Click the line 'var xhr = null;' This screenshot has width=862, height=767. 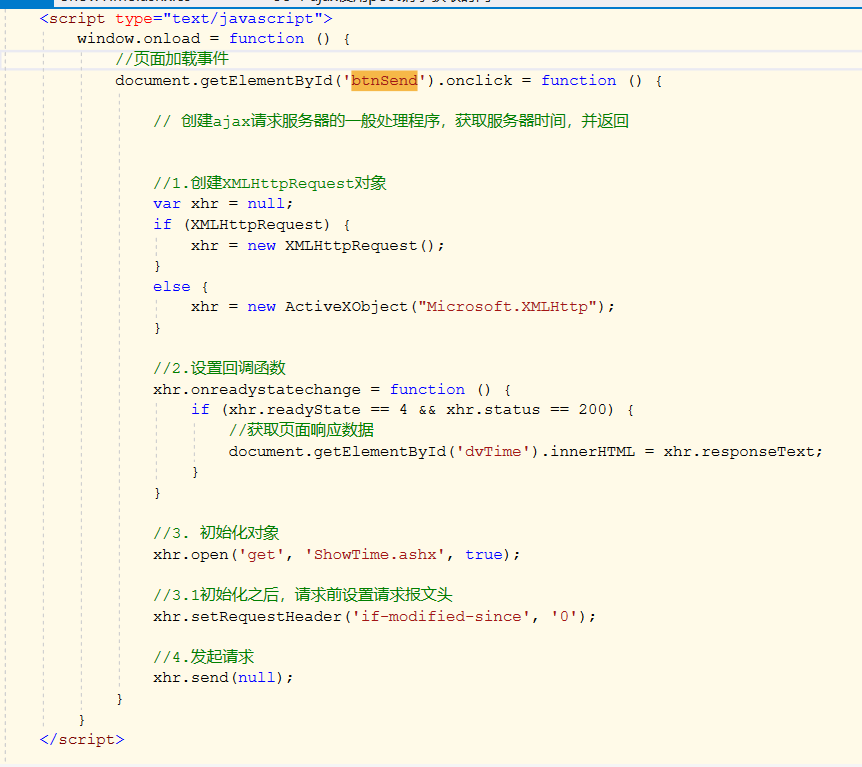pyautogui.click(x=223, y=204)
